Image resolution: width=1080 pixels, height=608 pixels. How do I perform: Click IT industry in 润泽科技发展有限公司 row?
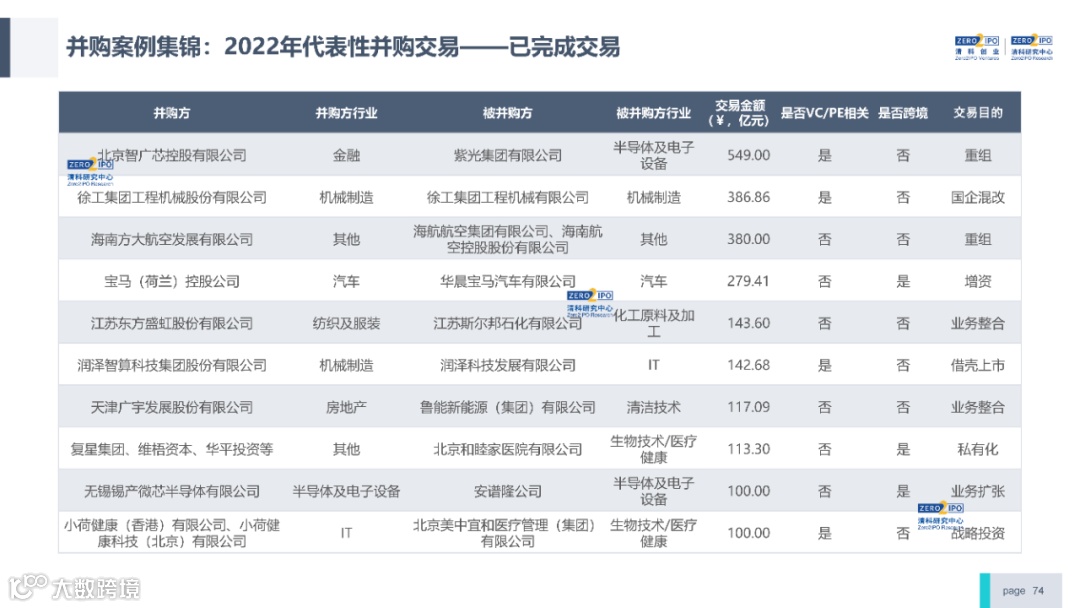[x=653, y=365]
